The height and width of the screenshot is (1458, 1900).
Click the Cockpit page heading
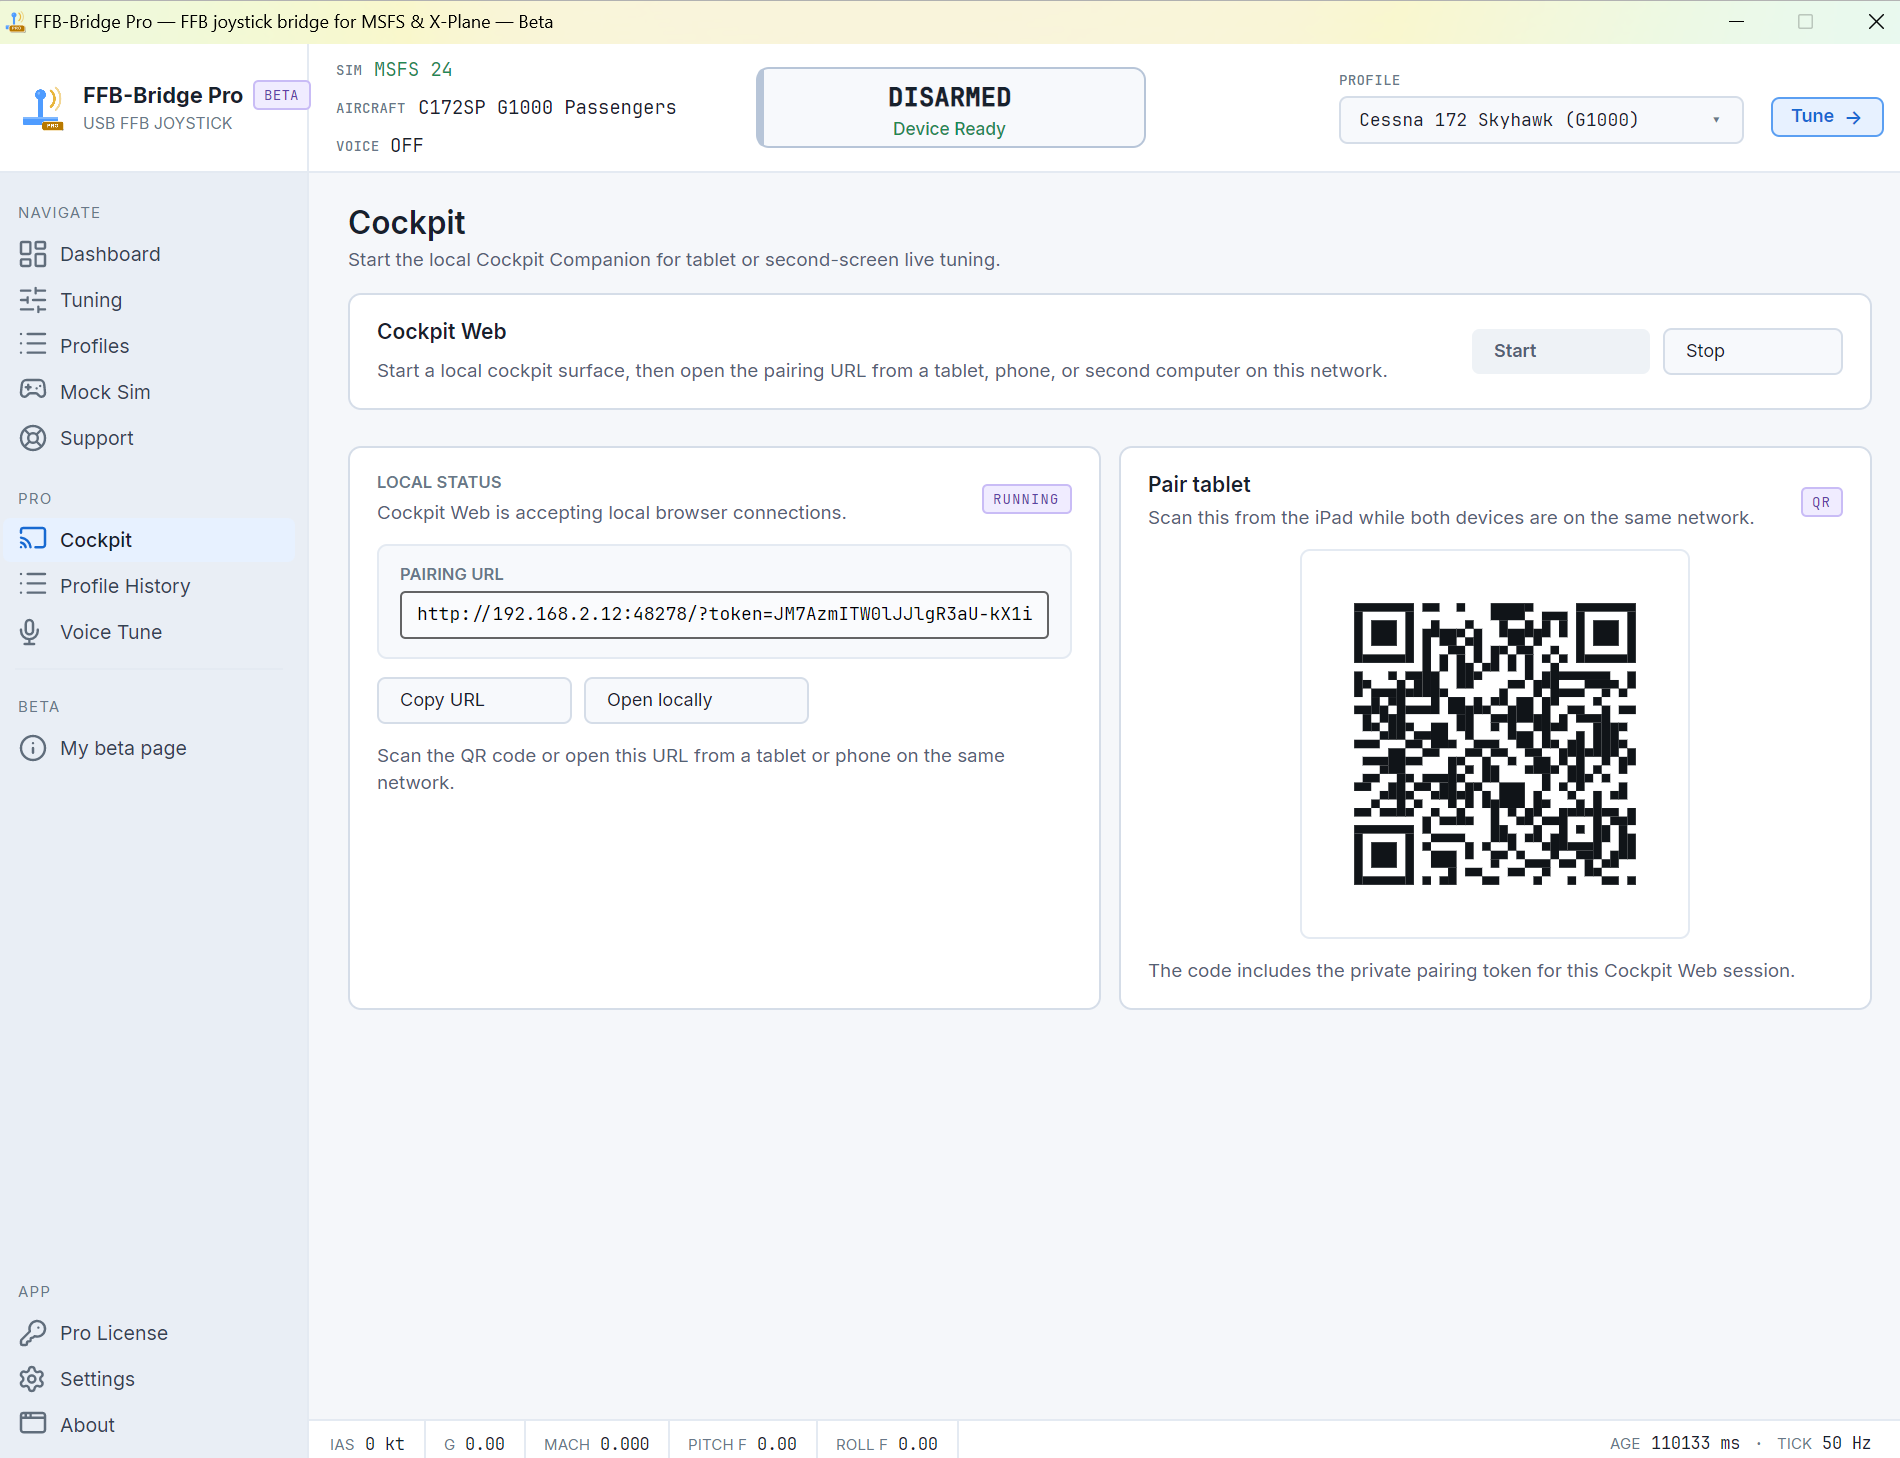[x=407, y=222]
